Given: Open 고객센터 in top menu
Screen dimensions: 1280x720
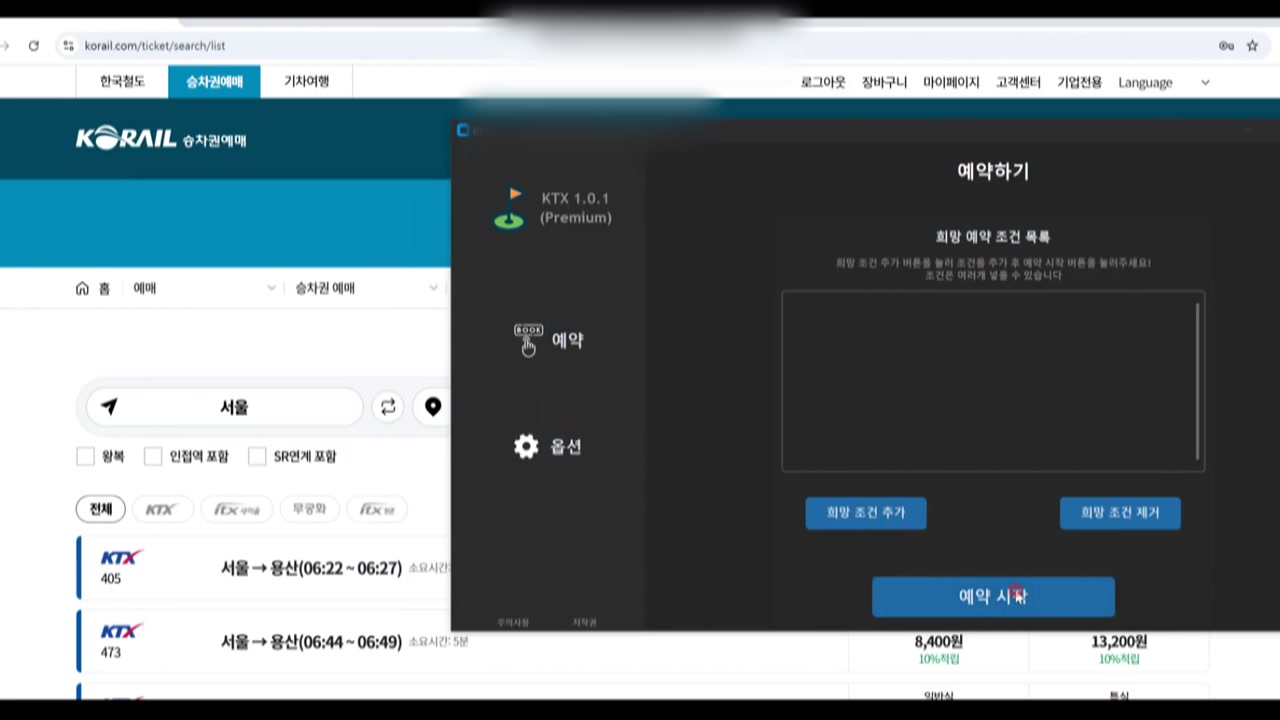Looking at the screenshot, I should [x=1018, y=82].
